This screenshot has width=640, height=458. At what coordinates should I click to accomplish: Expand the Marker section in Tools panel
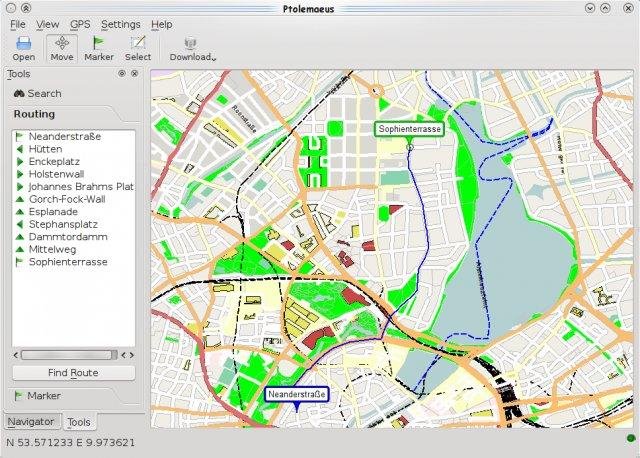point(44,396)
